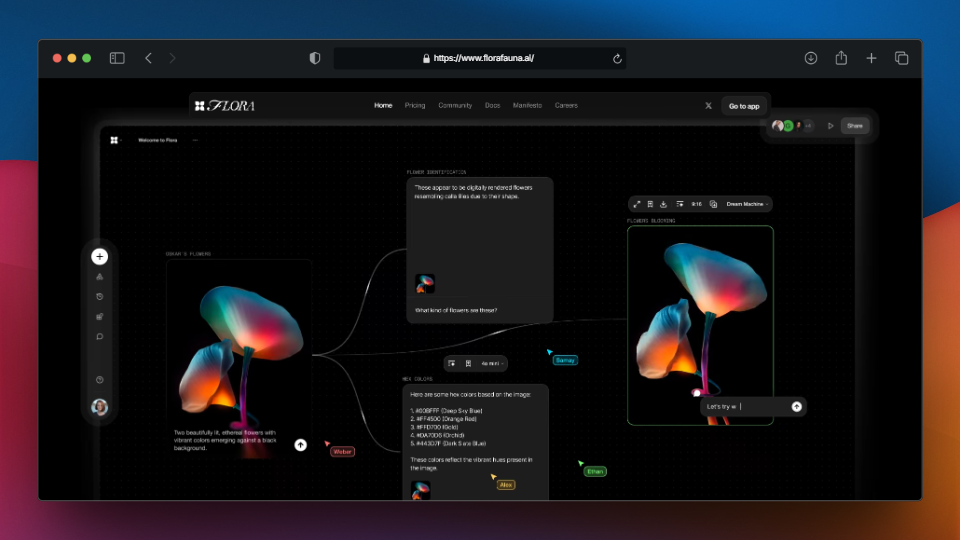Click the settings lines icon beside 9:16
The height and width of the screenshot is (540, 960).
(680, 204)
